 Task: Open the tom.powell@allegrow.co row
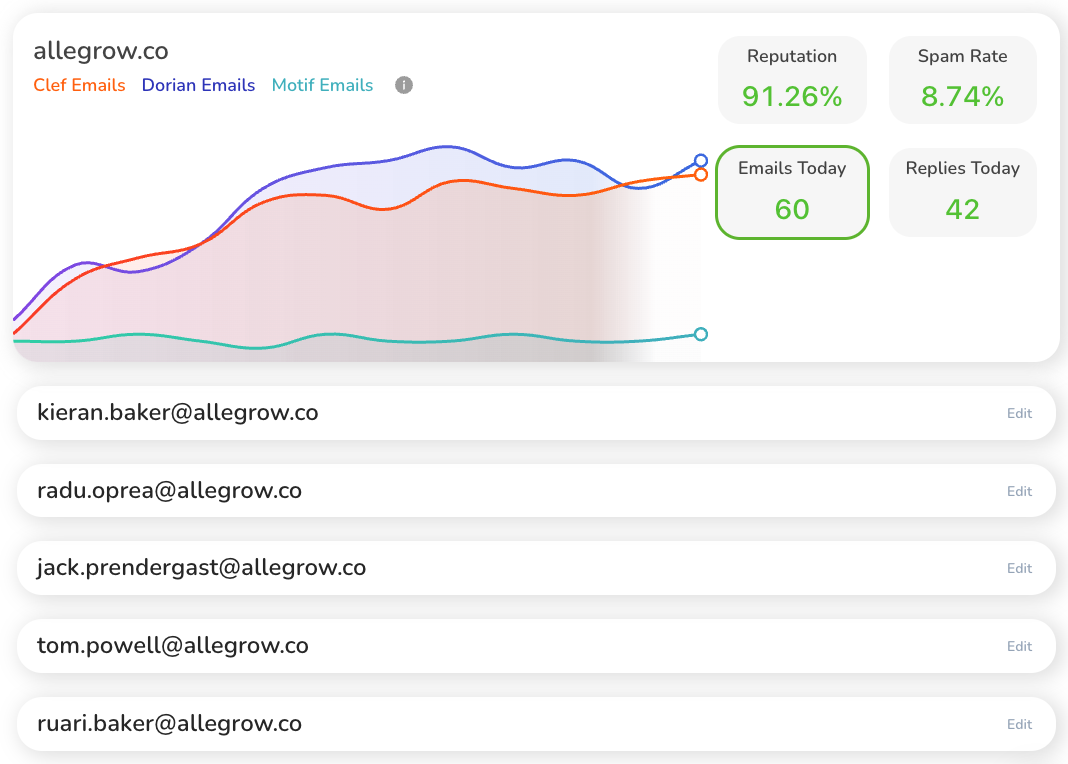172,646
